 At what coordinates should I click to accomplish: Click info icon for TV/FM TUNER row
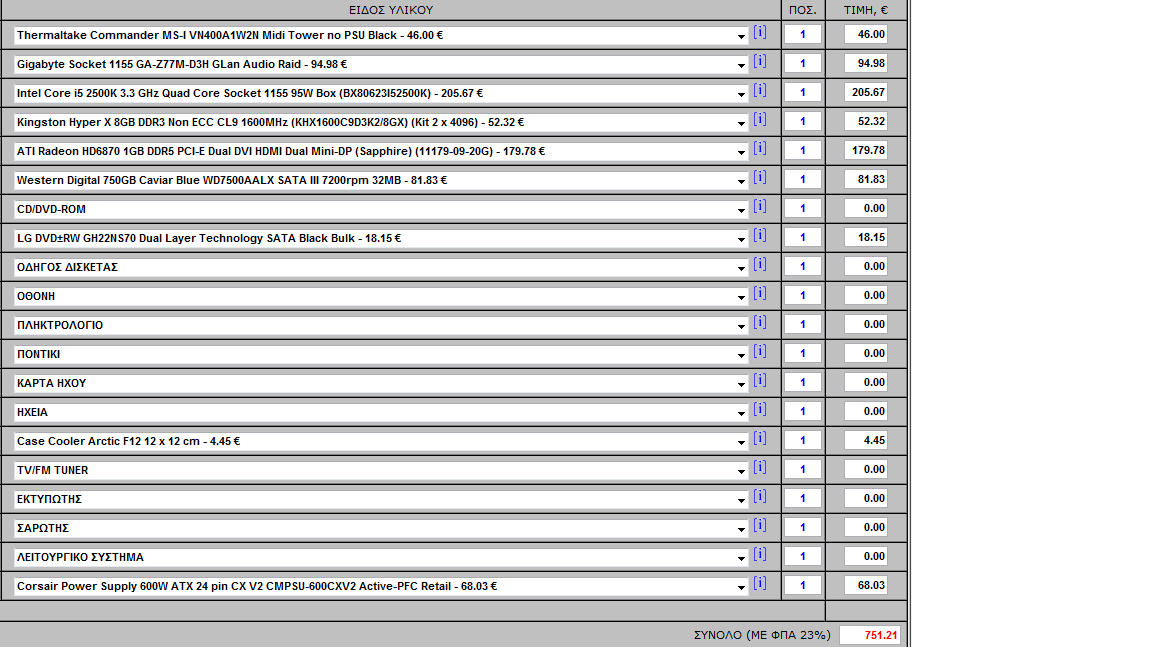click(760, 468)
